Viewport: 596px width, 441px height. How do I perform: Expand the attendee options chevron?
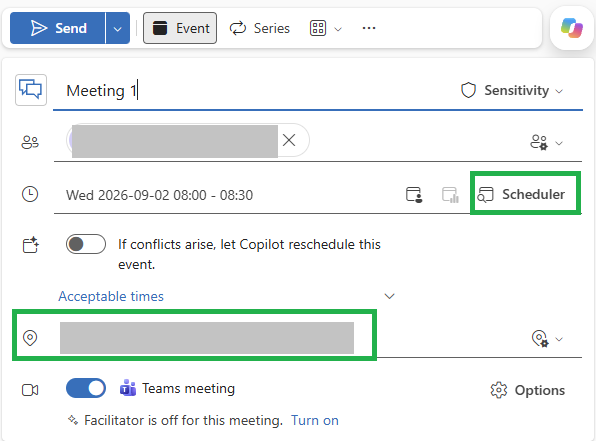click(559, 143)
